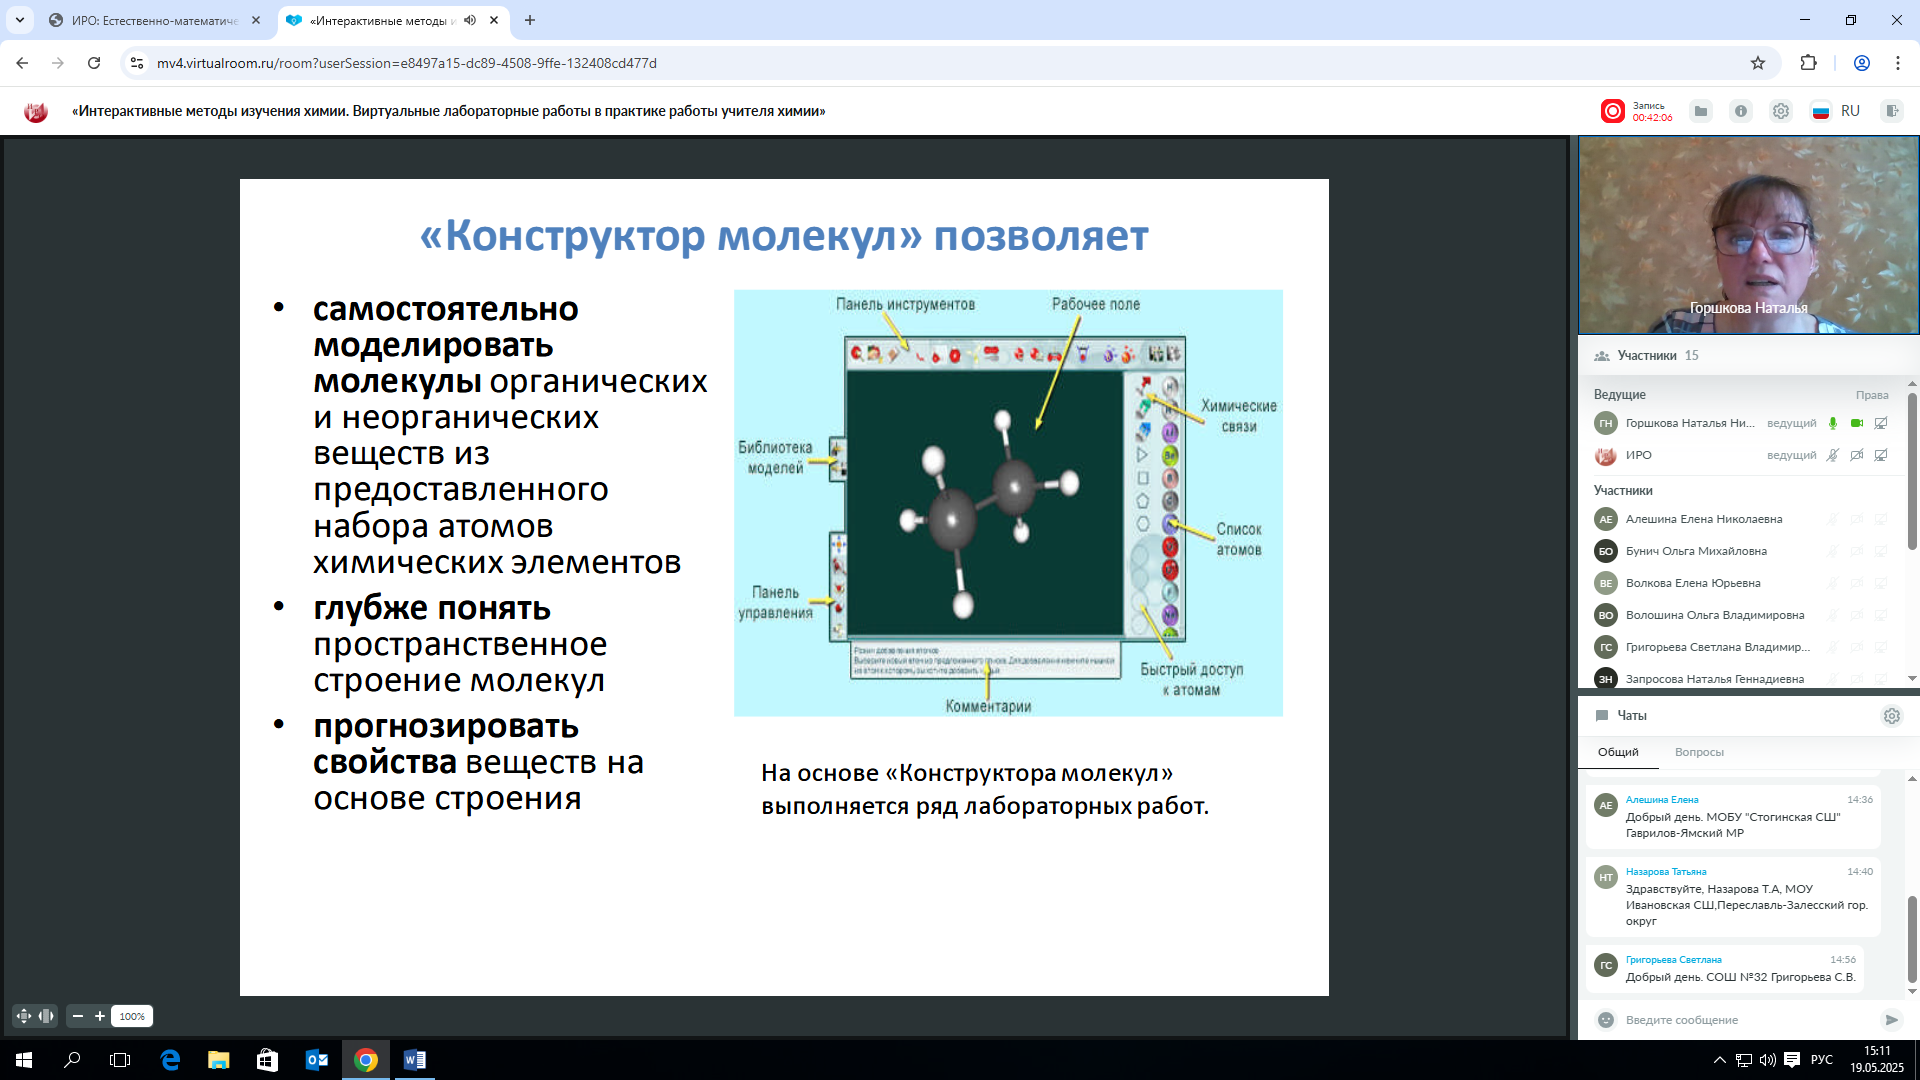This screenshot has width=1920, height=1080.
Task: Toggle the microphone of ИРО presenter
Action: pos(1833,455)
